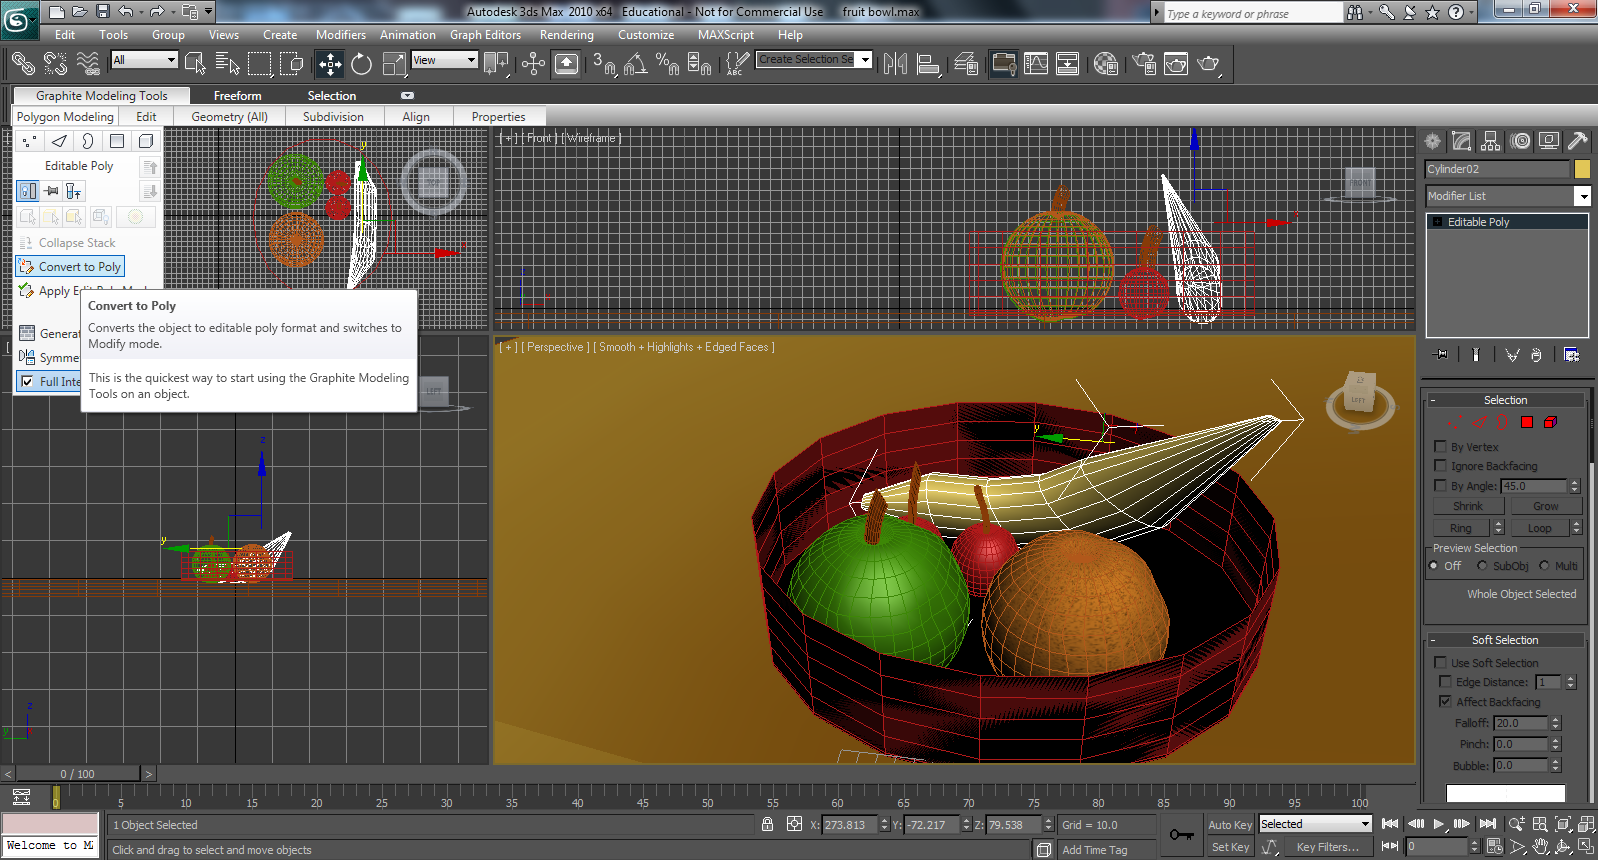Expand Editable Poly in modifier stack
Image resolution: width=1598 pixels, height=860 pixels.
pos(1438,222)
